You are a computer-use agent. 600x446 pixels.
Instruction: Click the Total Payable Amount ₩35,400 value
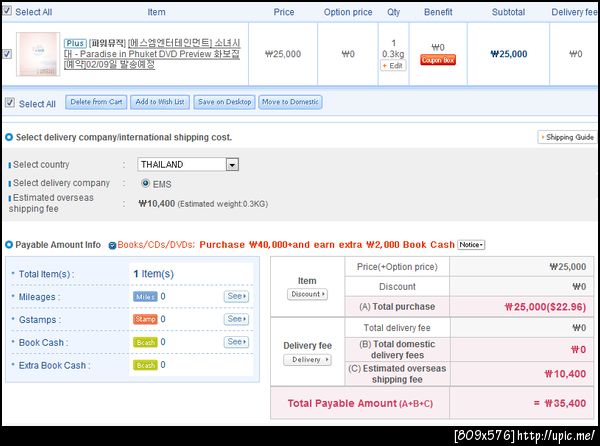point(565,404)
